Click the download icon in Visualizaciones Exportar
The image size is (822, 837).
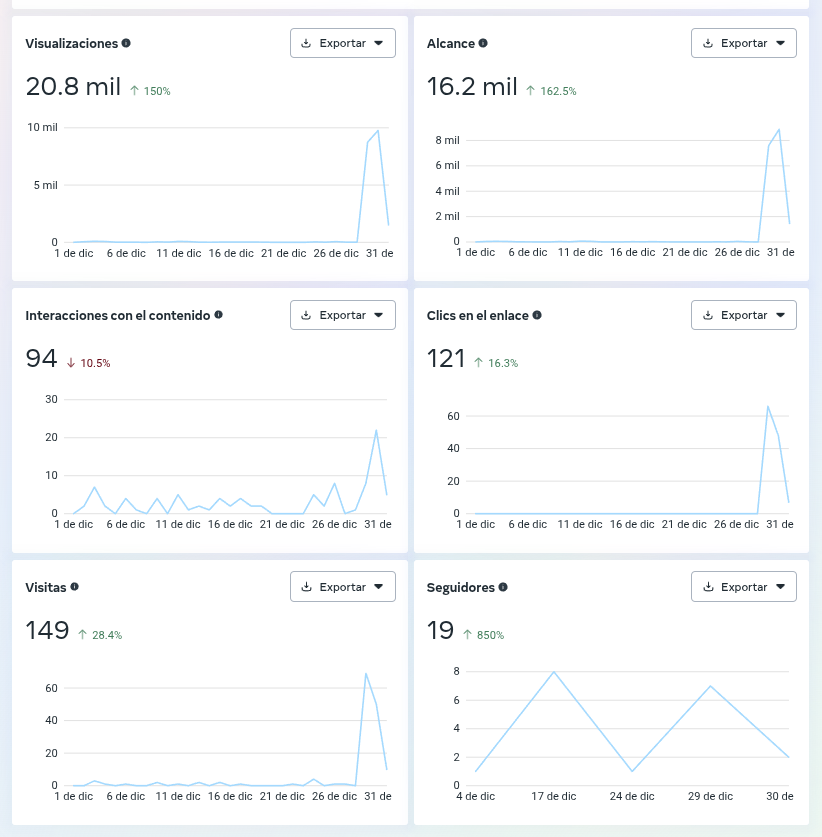(x=306, y=43)
